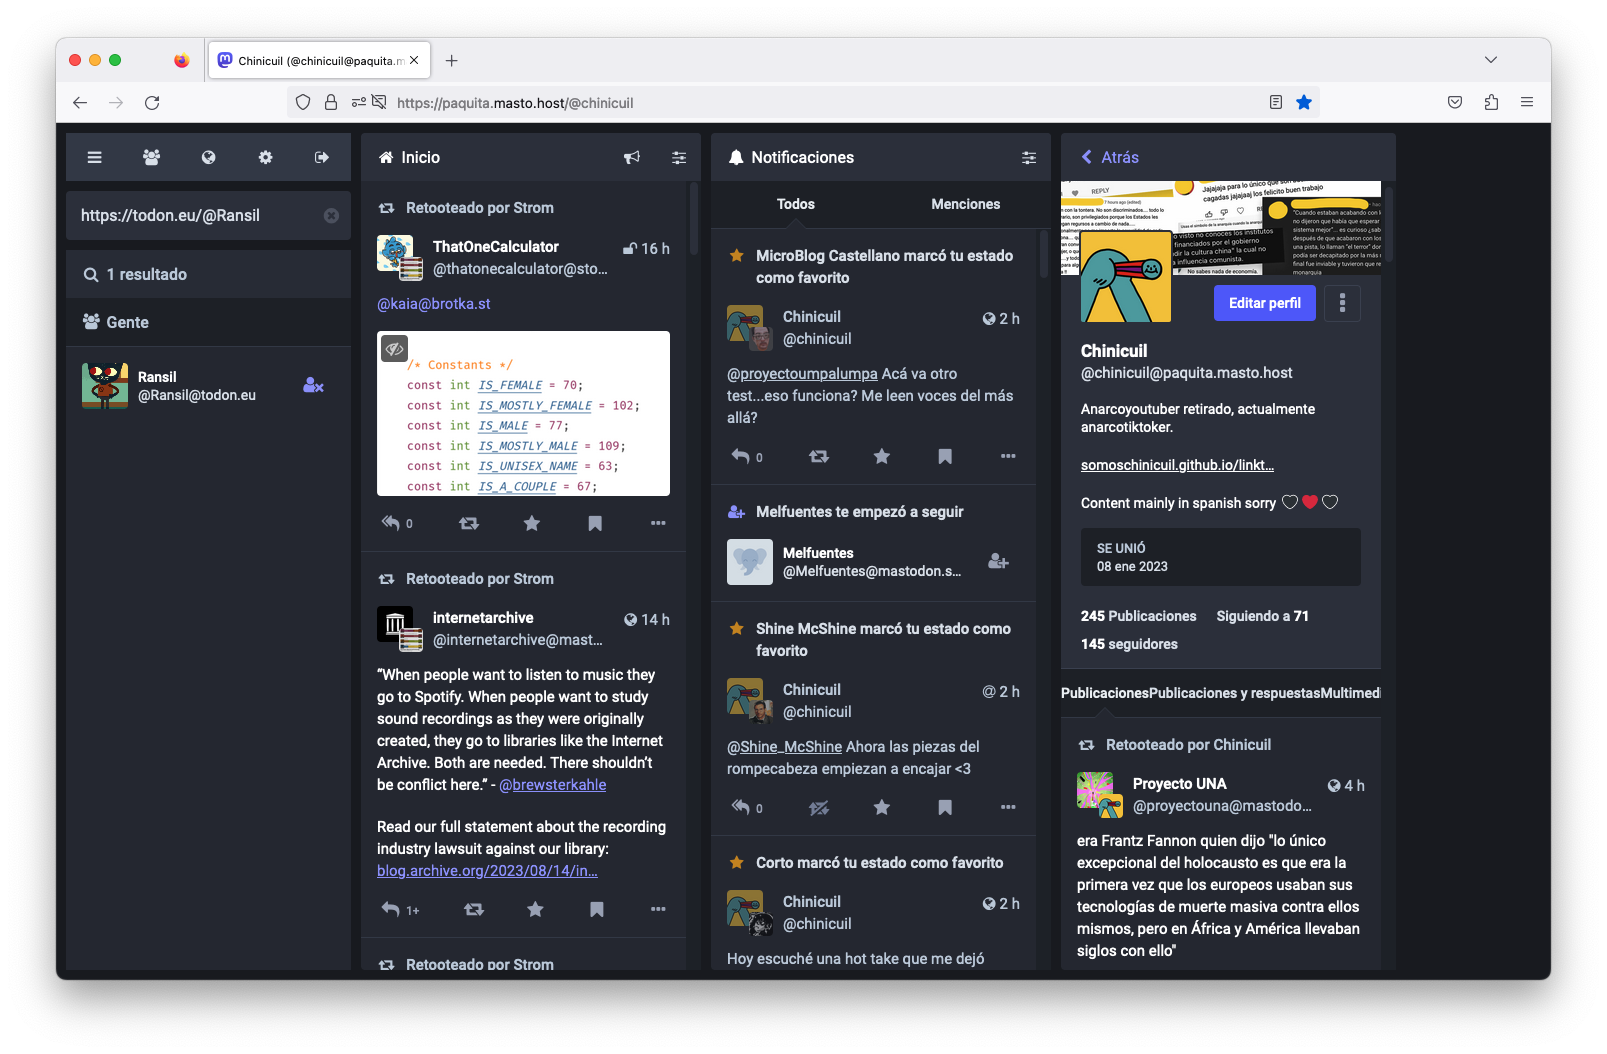
Task: Bookmark the @proyectoumpalumpa status
Action: pyautogui.click(x=945, y=456)
